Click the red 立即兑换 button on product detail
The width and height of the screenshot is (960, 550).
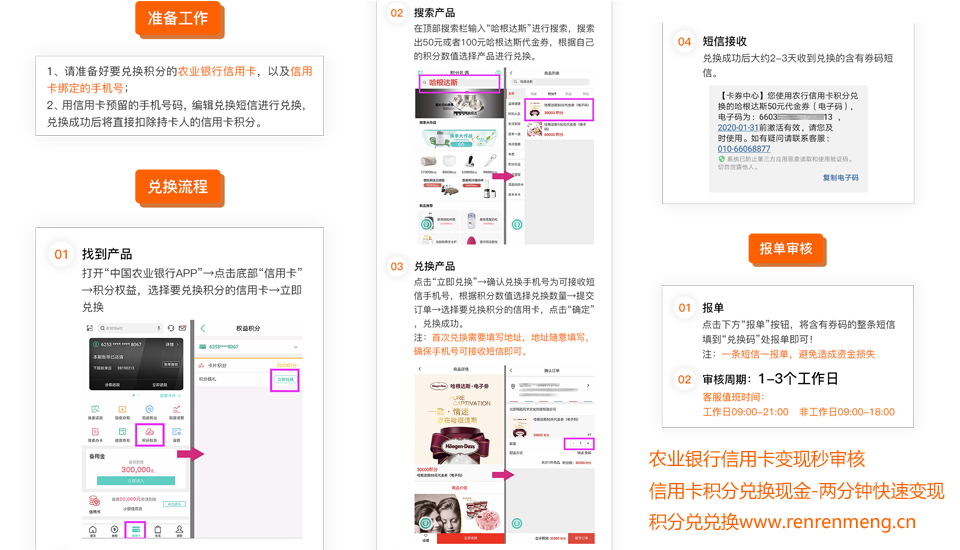click(x=471, y=538)
